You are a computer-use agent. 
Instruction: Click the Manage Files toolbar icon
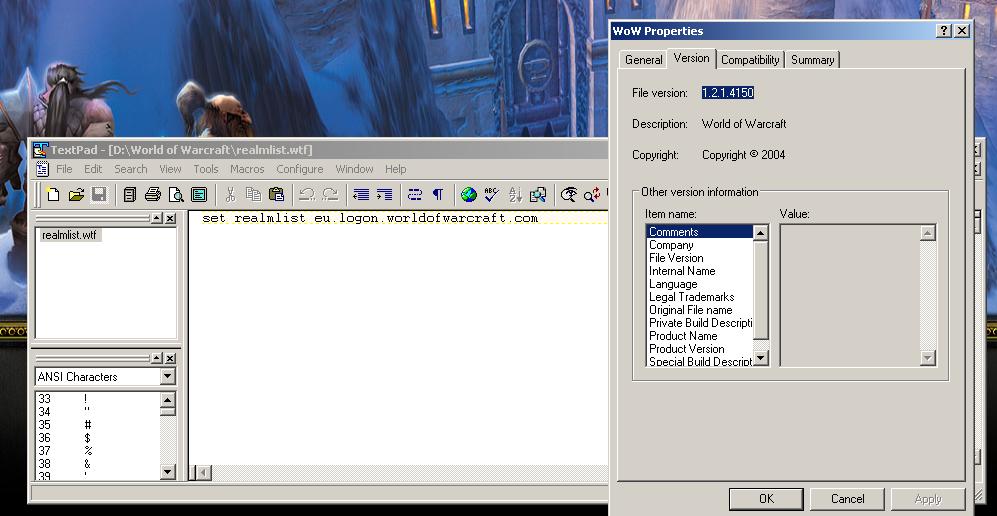click(130, 194)
